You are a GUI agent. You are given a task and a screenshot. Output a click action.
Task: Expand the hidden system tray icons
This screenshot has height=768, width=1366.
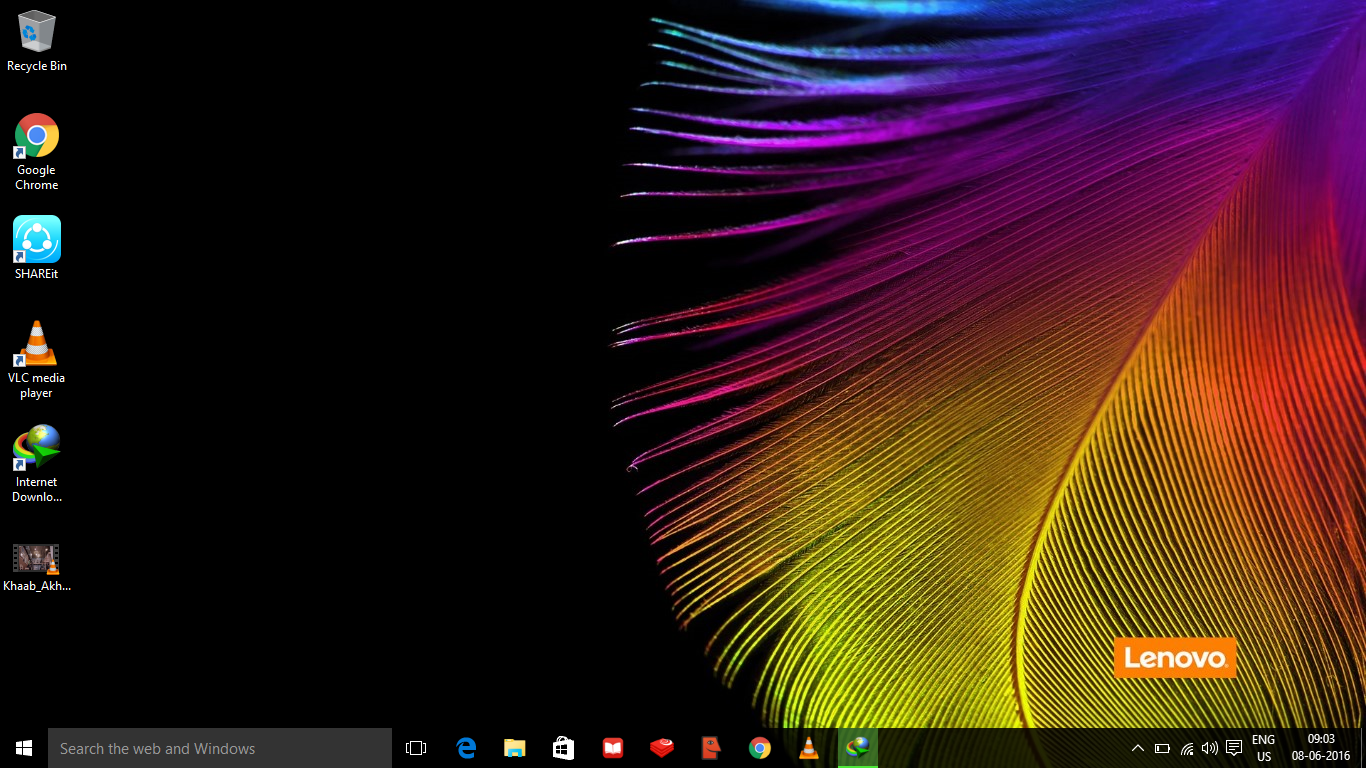click(1137, 748)
